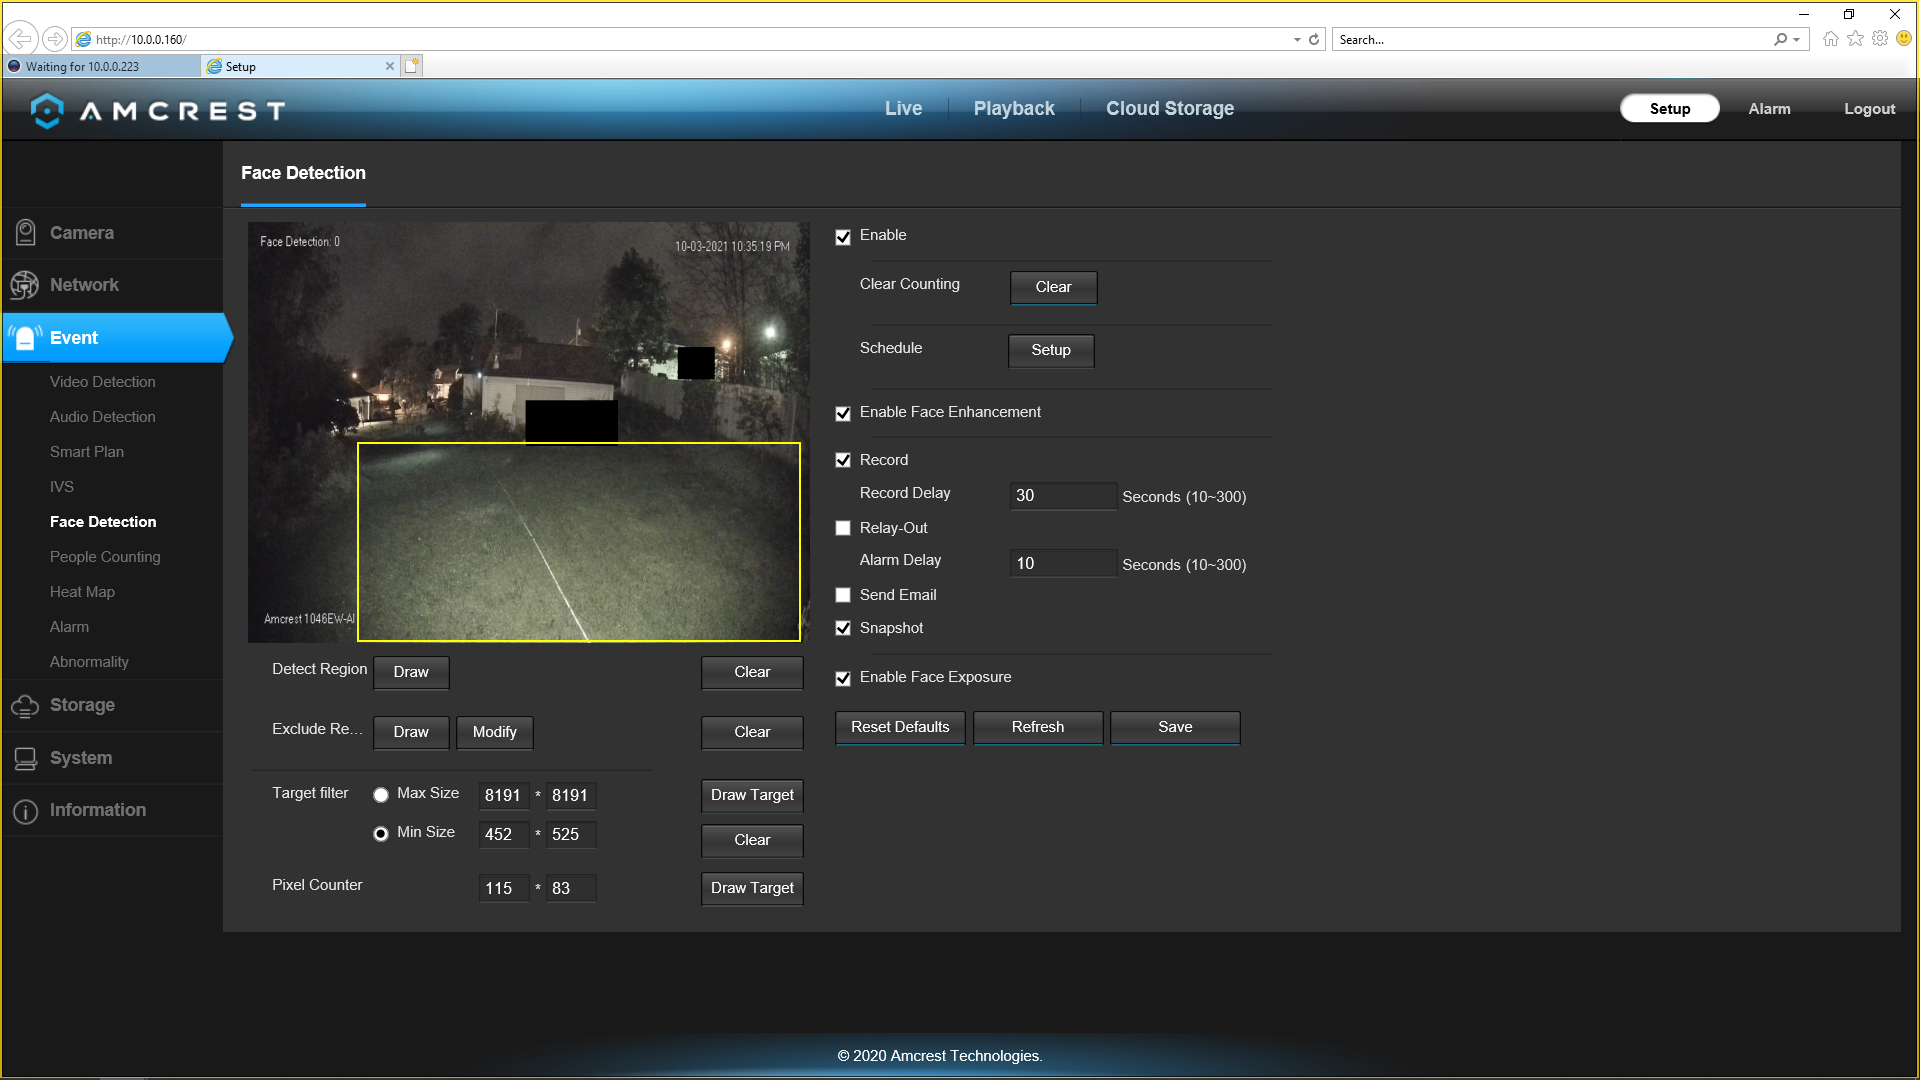Open Heat Map settings

(82, 592)
